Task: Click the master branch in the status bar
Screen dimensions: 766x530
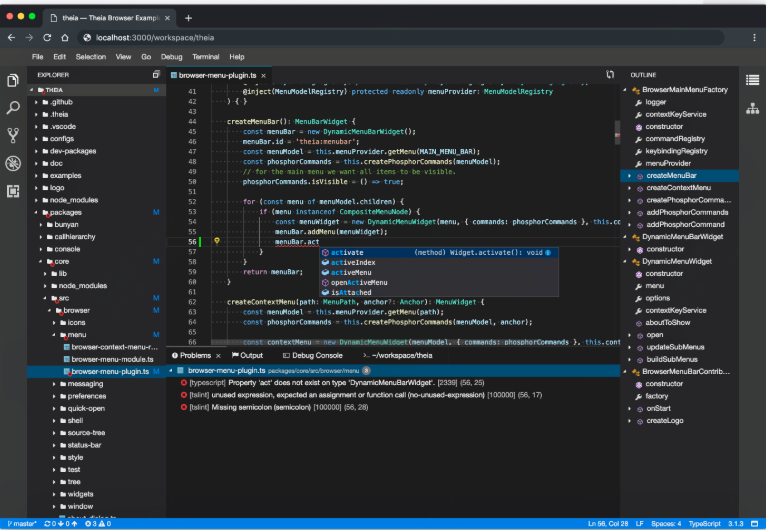Action: (x=22, y=523)
